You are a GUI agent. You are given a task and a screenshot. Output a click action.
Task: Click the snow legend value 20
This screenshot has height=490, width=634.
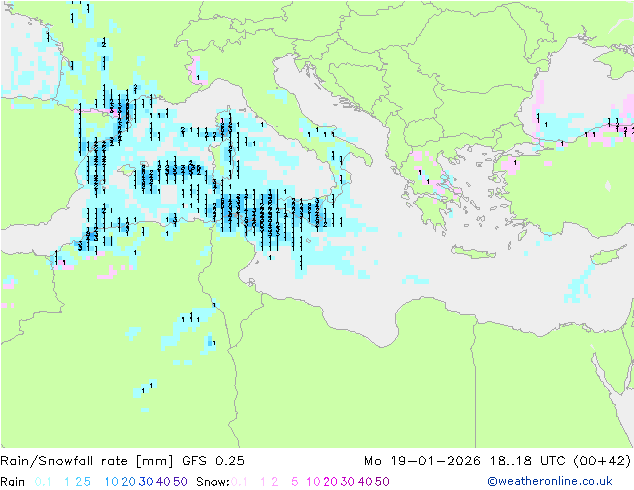[x=330, y=482]
